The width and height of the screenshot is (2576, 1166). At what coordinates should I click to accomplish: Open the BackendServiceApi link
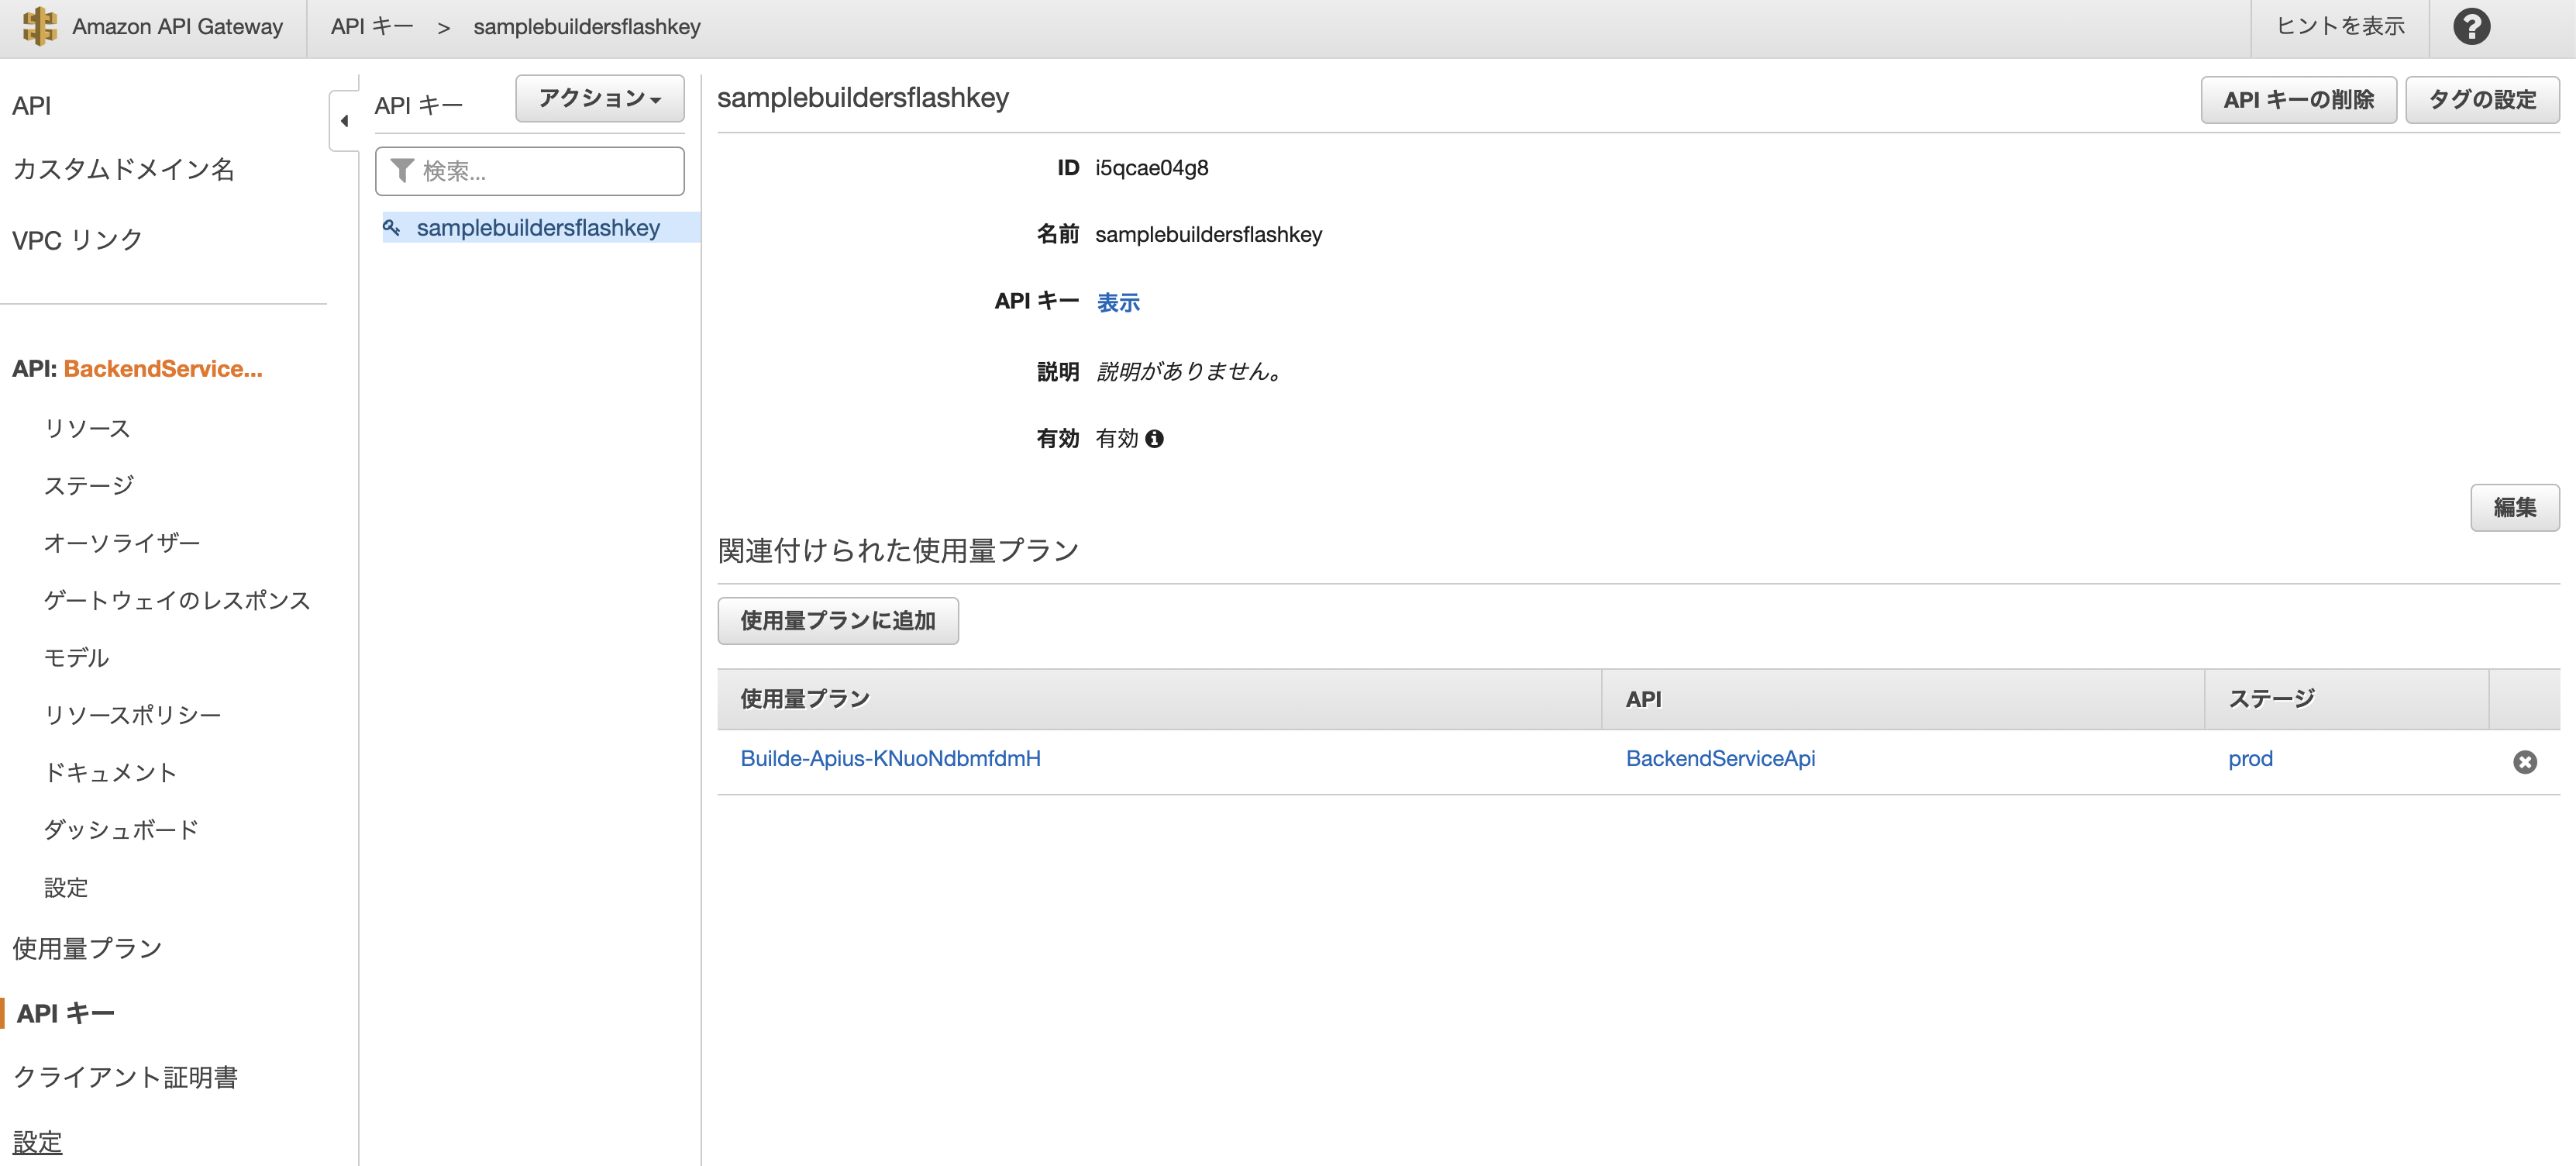tap(1720, 759)
